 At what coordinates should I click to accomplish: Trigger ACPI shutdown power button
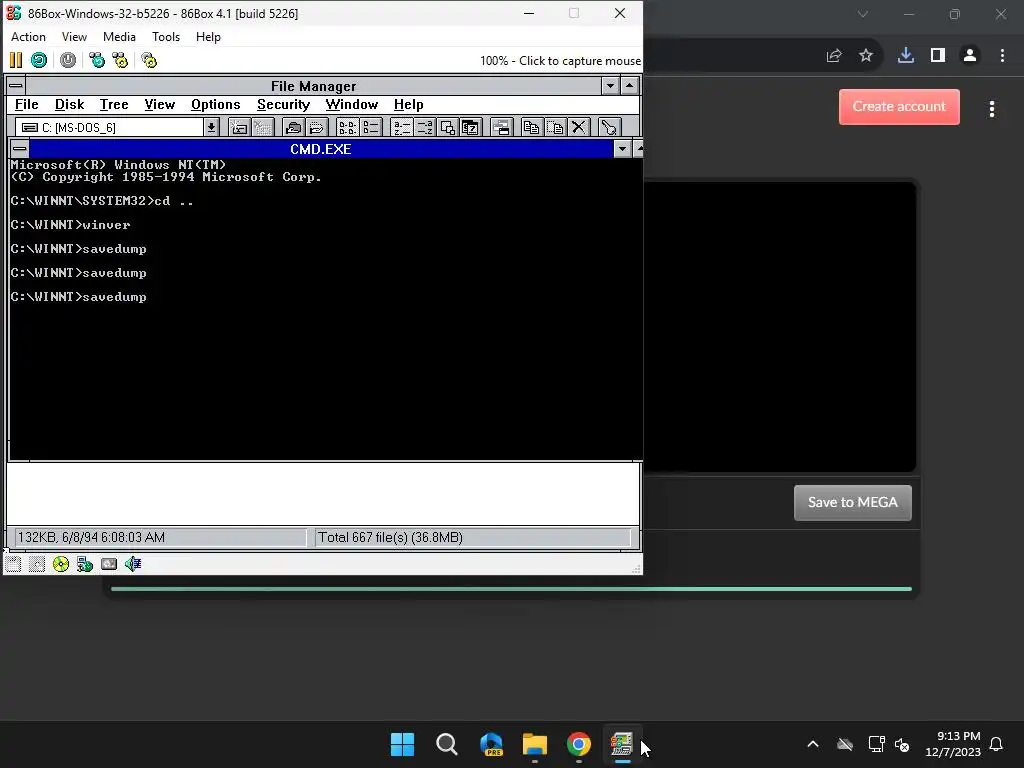tap(68, 61)
